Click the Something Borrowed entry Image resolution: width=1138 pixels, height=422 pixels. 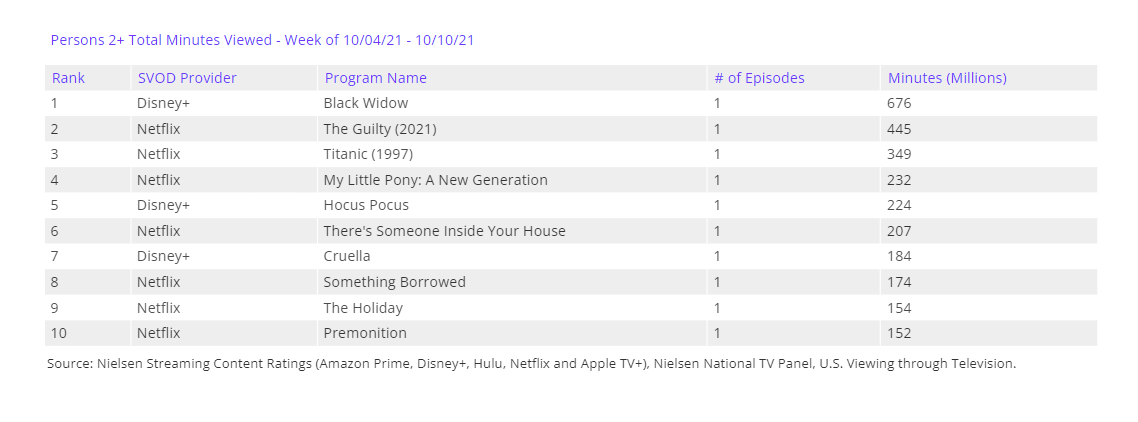pos(394,282)
